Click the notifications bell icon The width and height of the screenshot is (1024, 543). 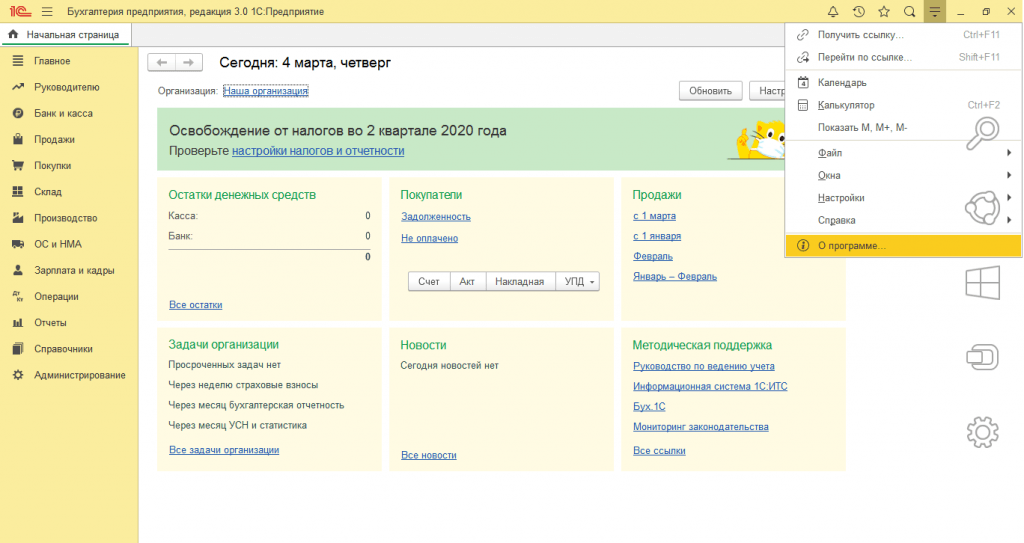pos(832,11)
